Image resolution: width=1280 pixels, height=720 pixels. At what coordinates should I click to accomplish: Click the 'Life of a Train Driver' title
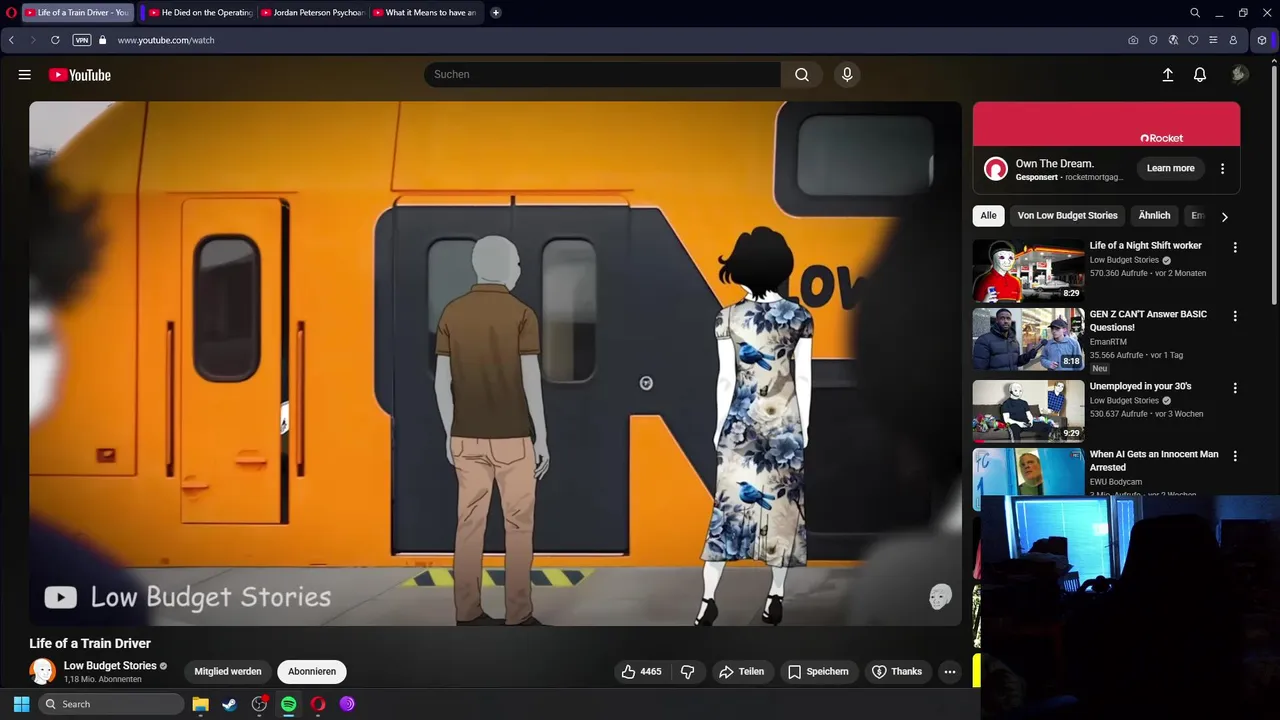(90, 644)
